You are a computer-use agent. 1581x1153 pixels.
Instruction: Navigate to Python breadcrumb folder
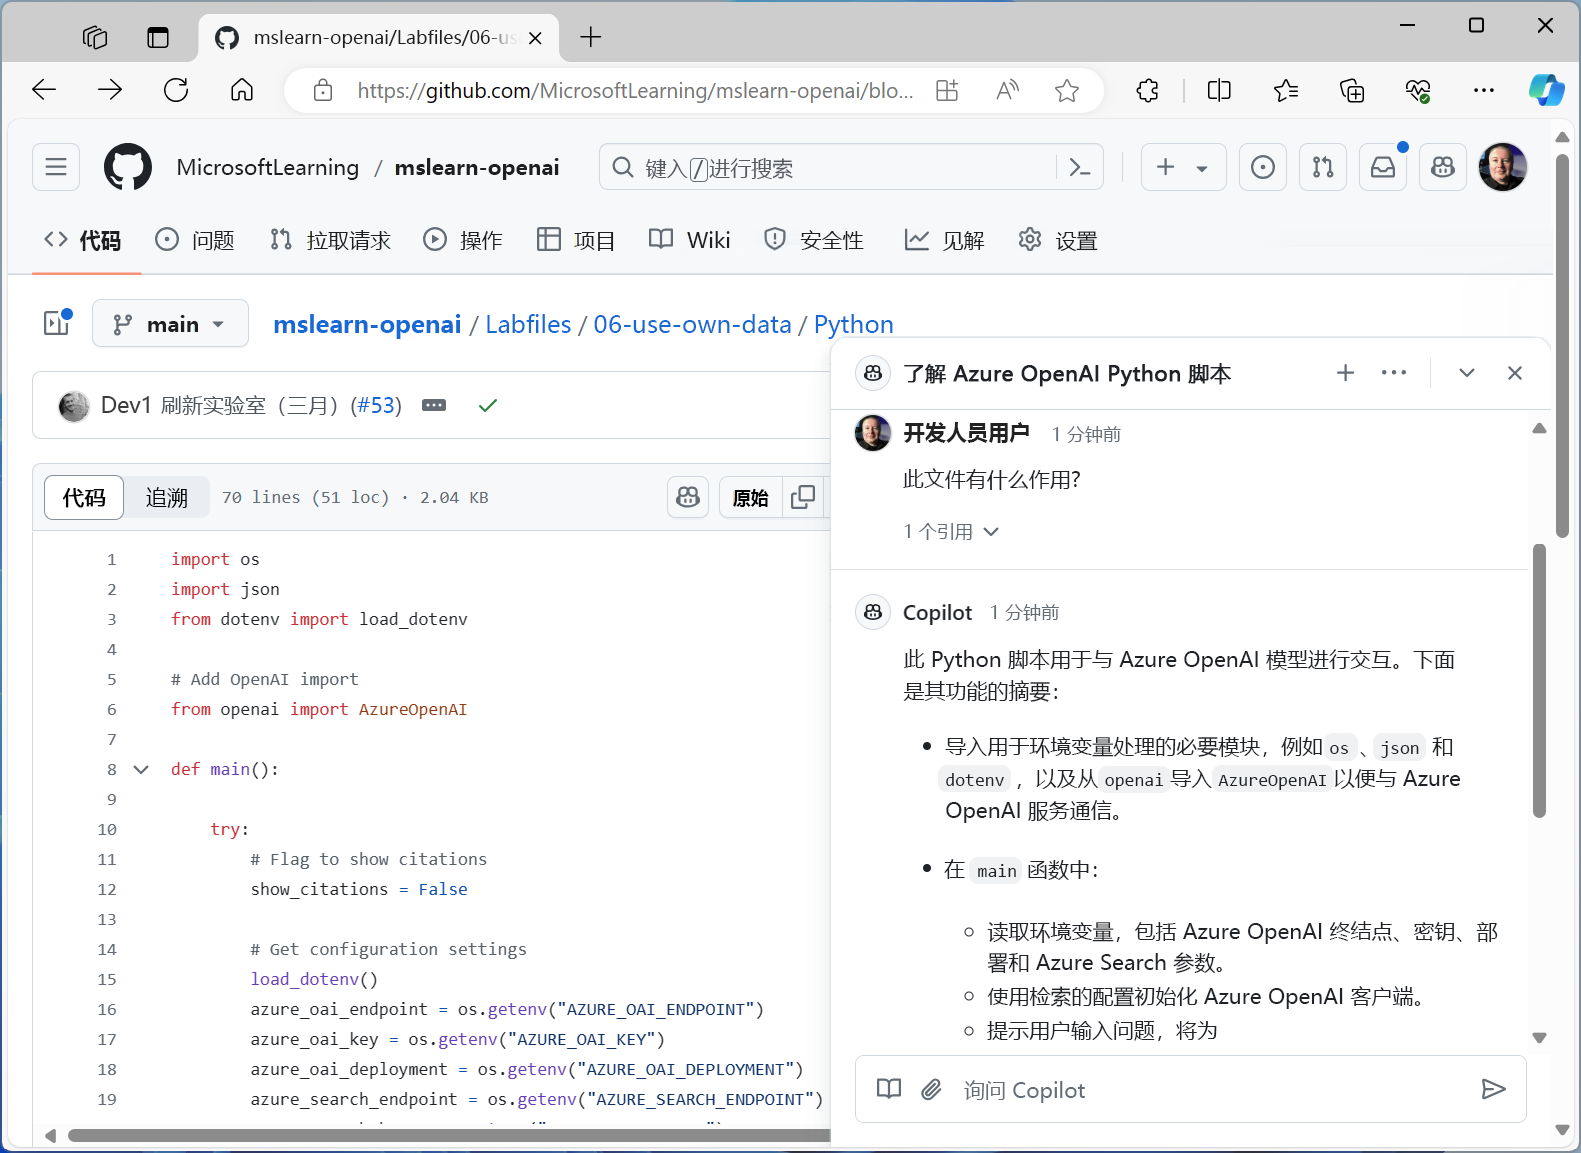click(853, 324)
